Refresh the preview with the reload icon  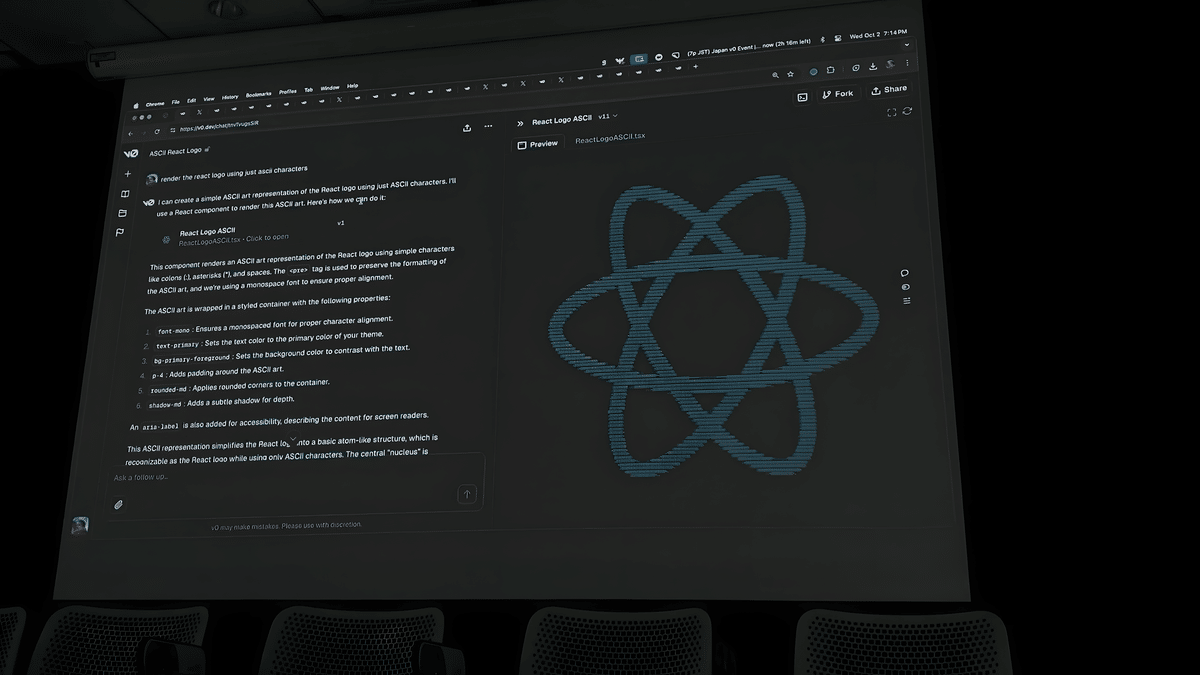tap(907, 111)
